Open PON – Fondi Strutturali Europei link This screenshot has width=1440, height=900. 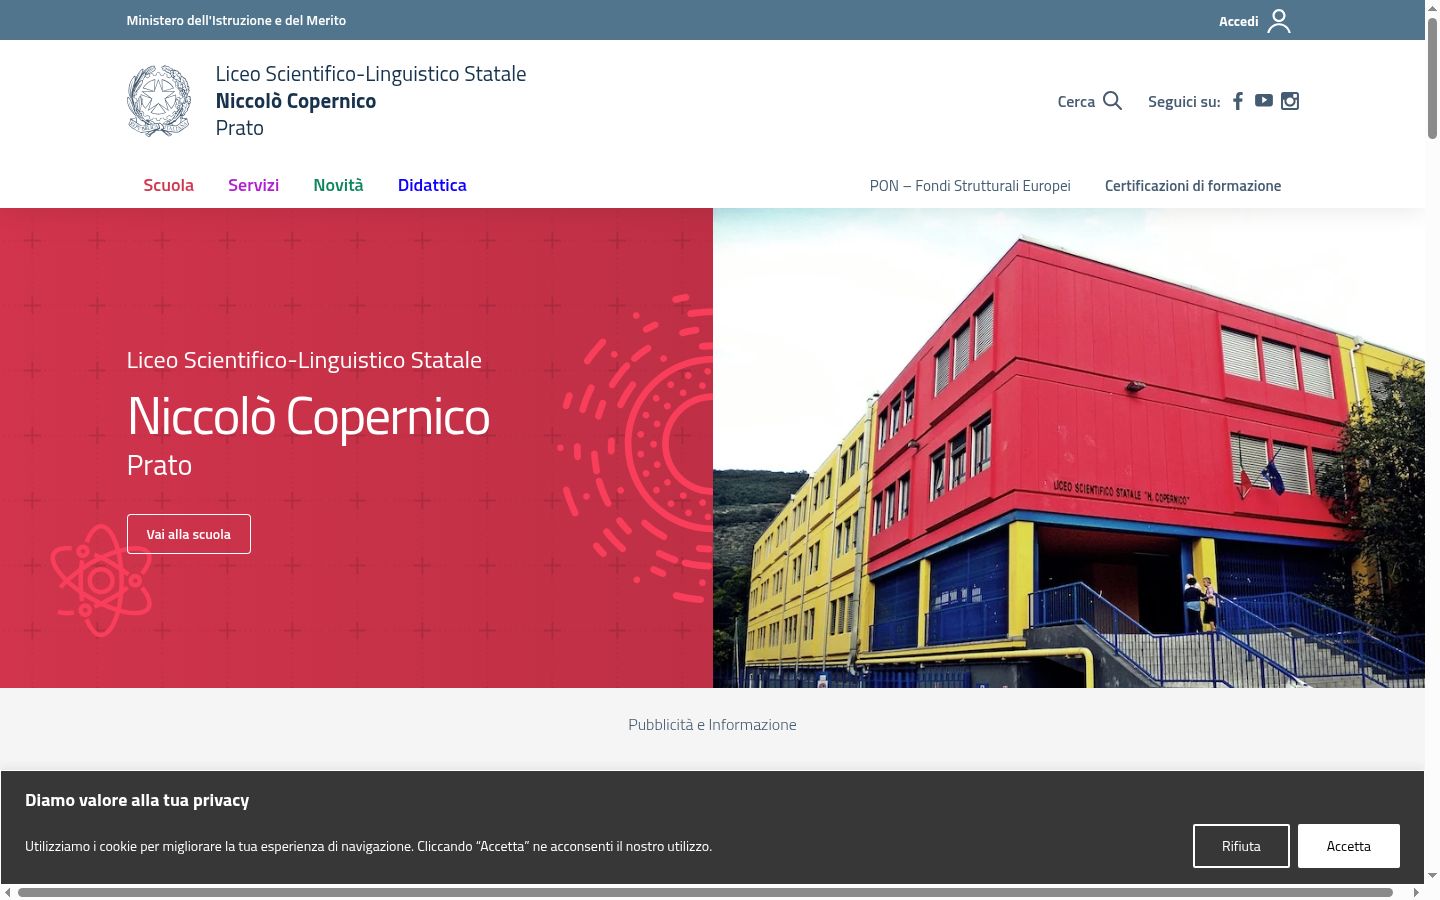970,186
